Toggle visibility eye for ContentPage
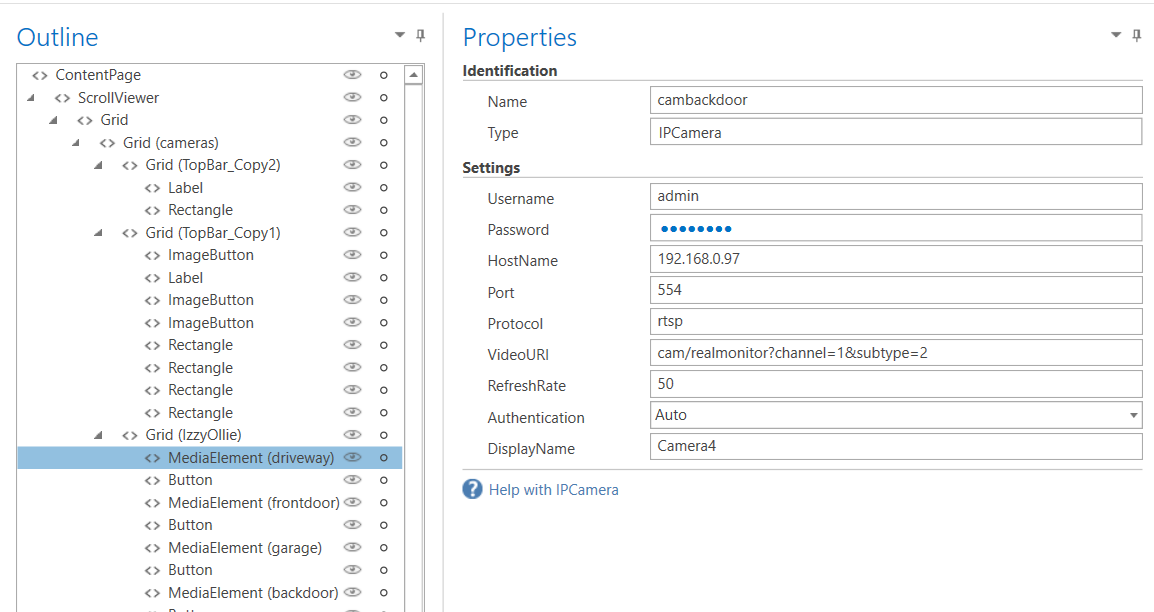Image resolution: width=1154 pixels, height=612 pixels. point(353,75)
